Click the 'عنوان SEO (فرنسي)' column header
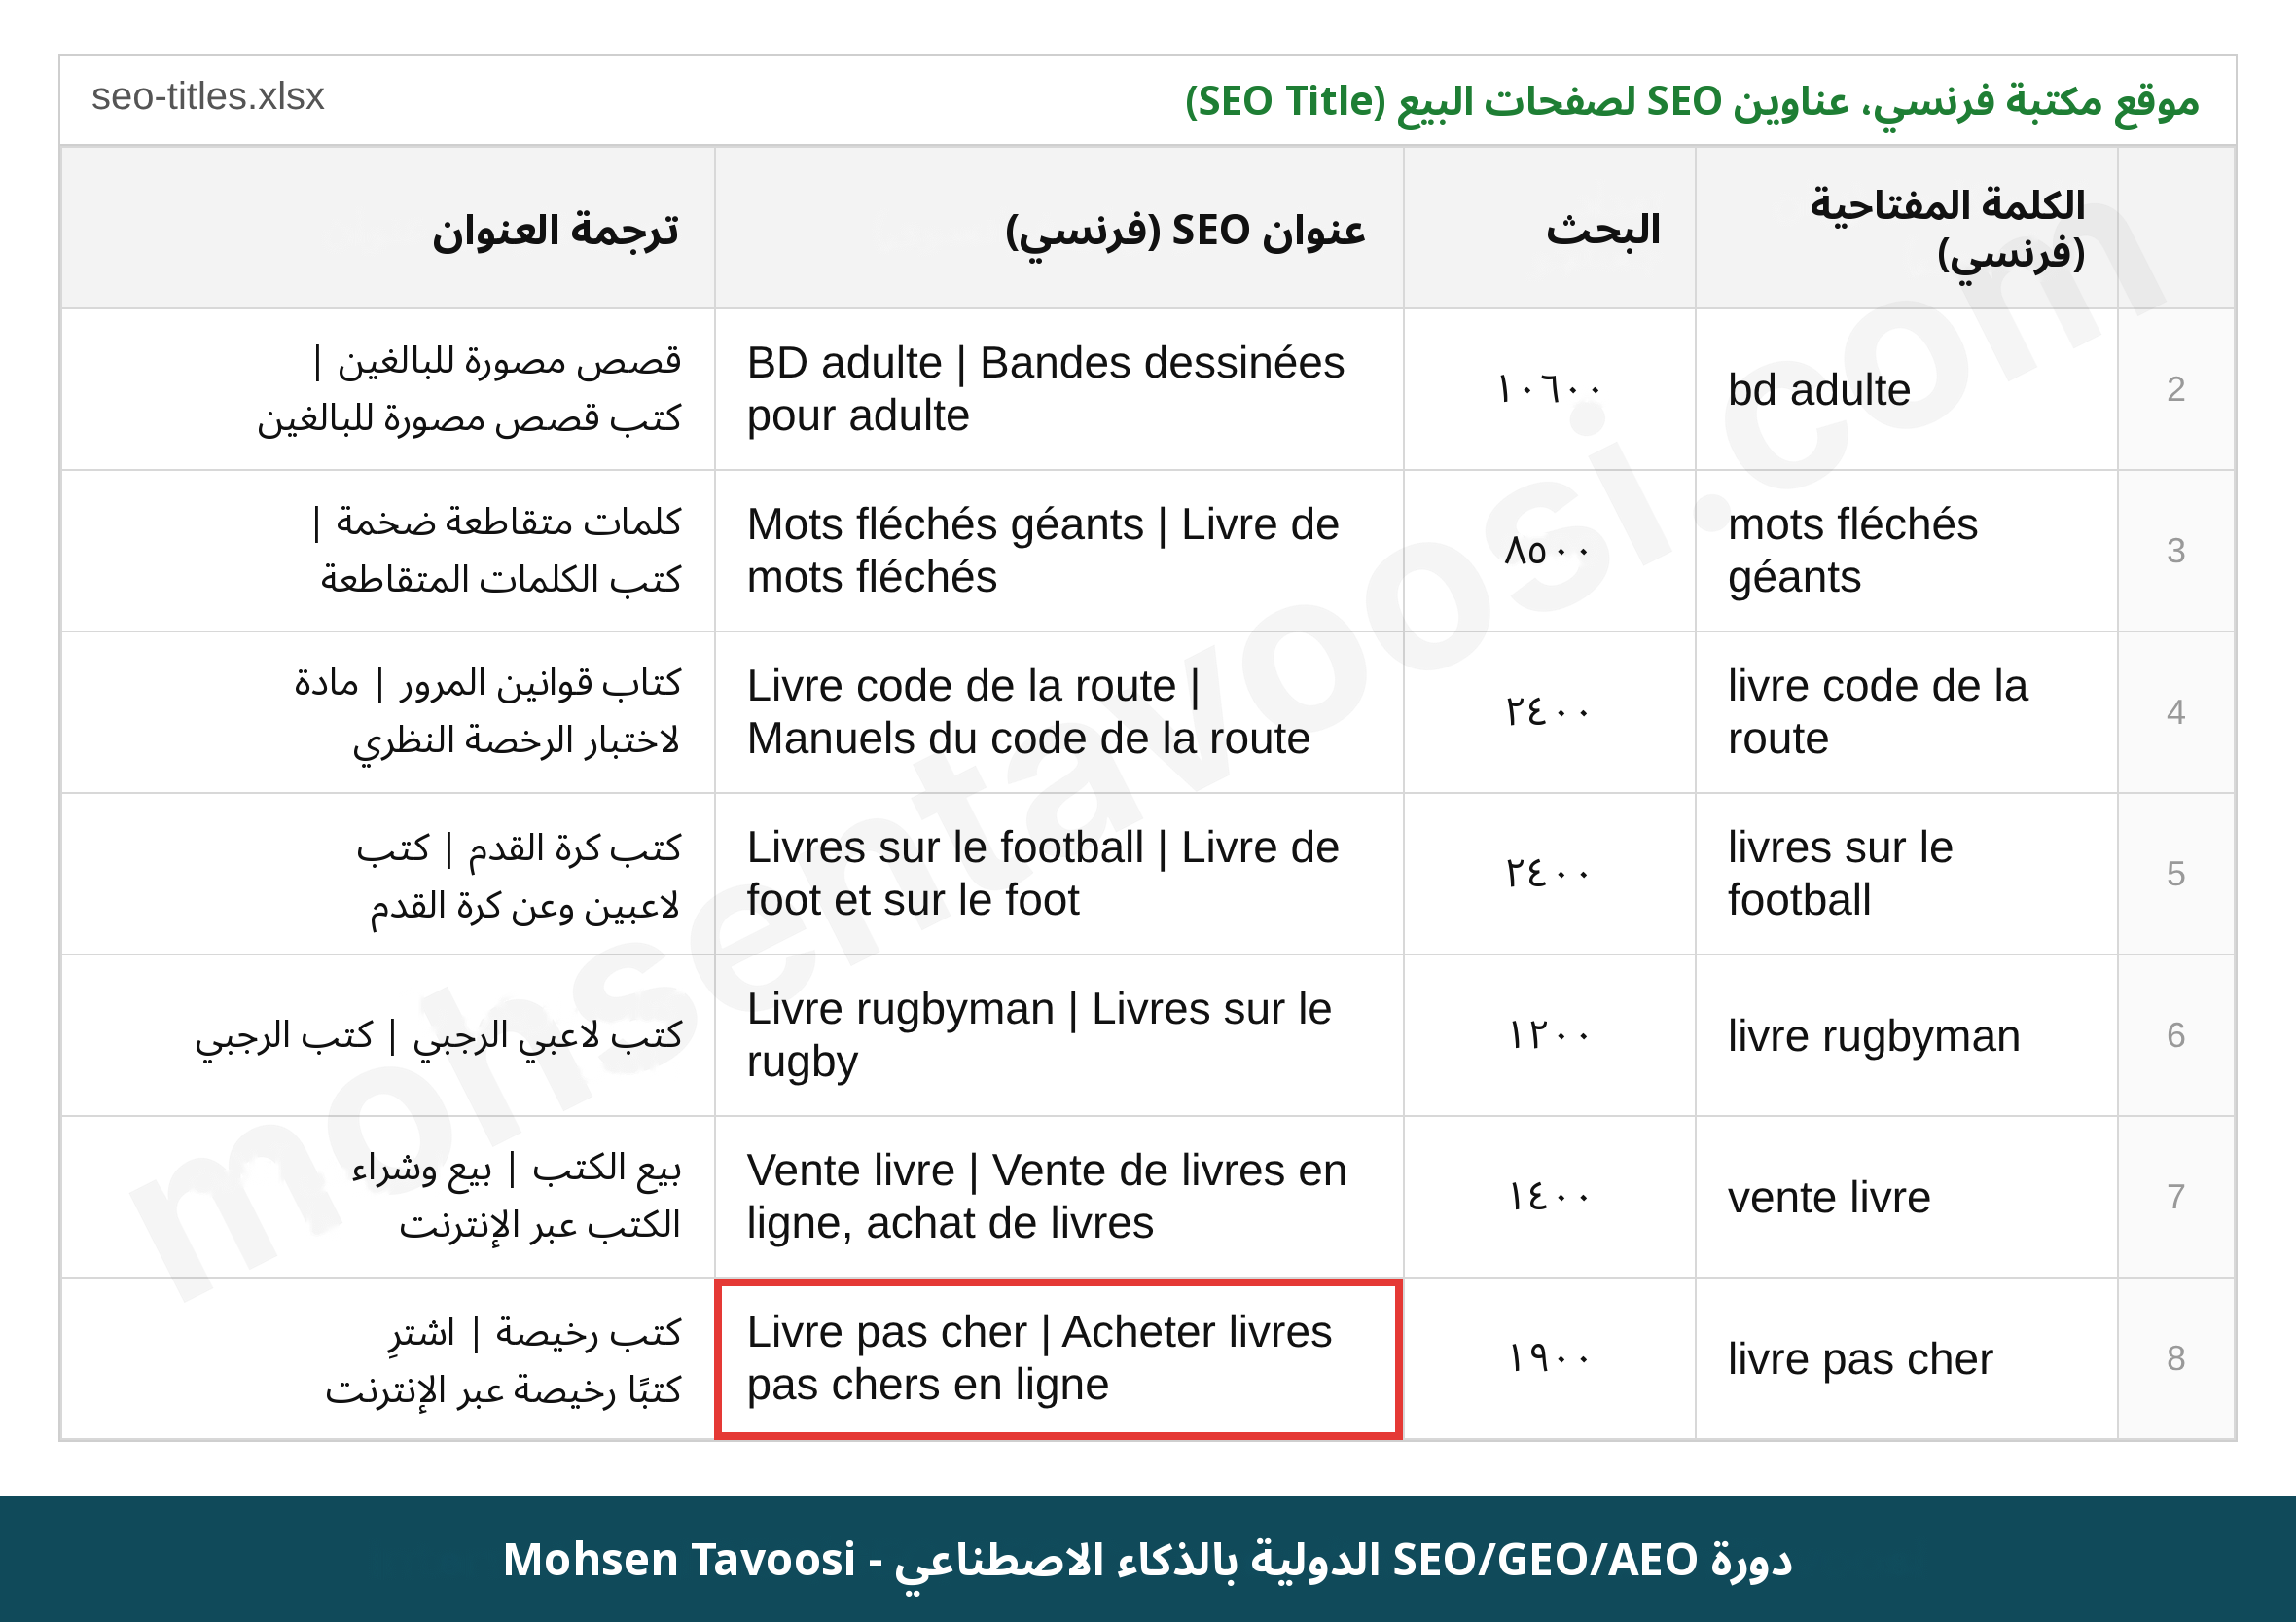 (1059, 228)
